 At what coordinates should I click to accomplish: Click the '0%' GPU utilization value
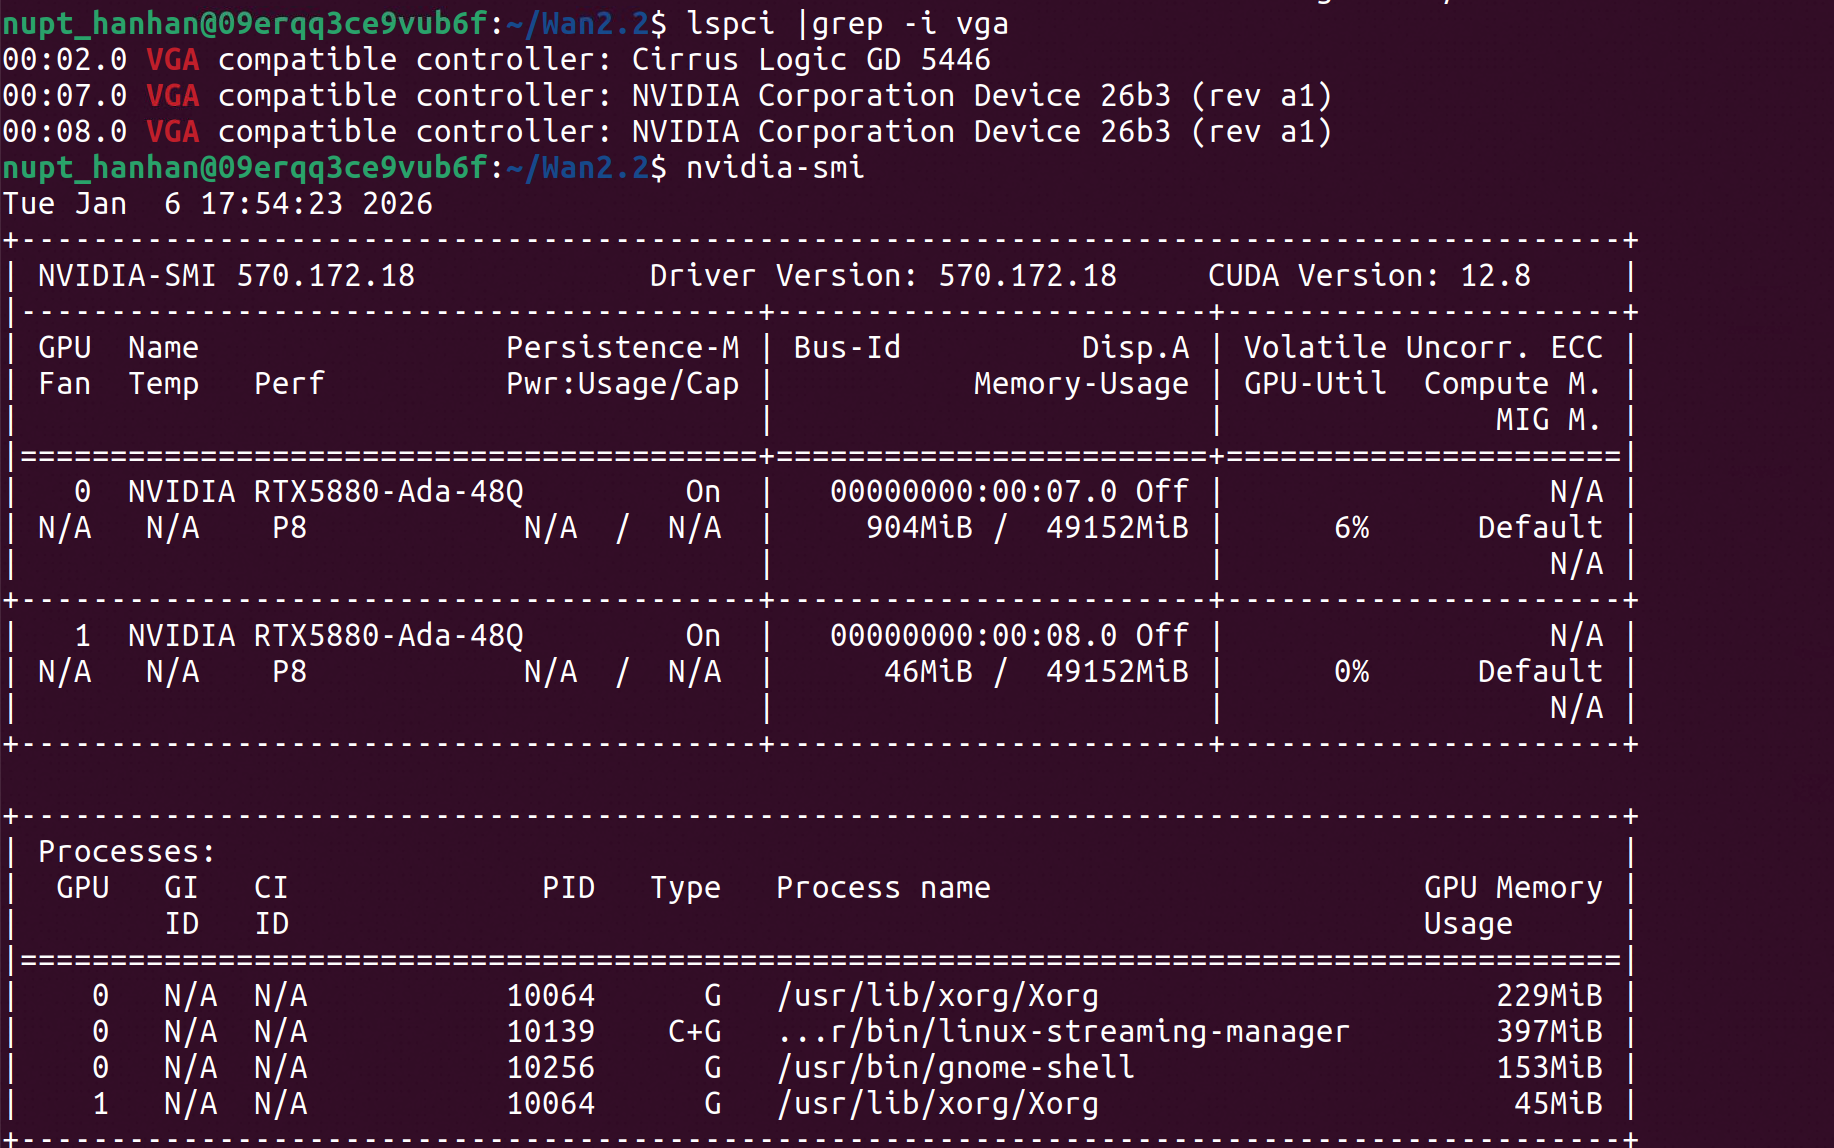pos(1351,671)
